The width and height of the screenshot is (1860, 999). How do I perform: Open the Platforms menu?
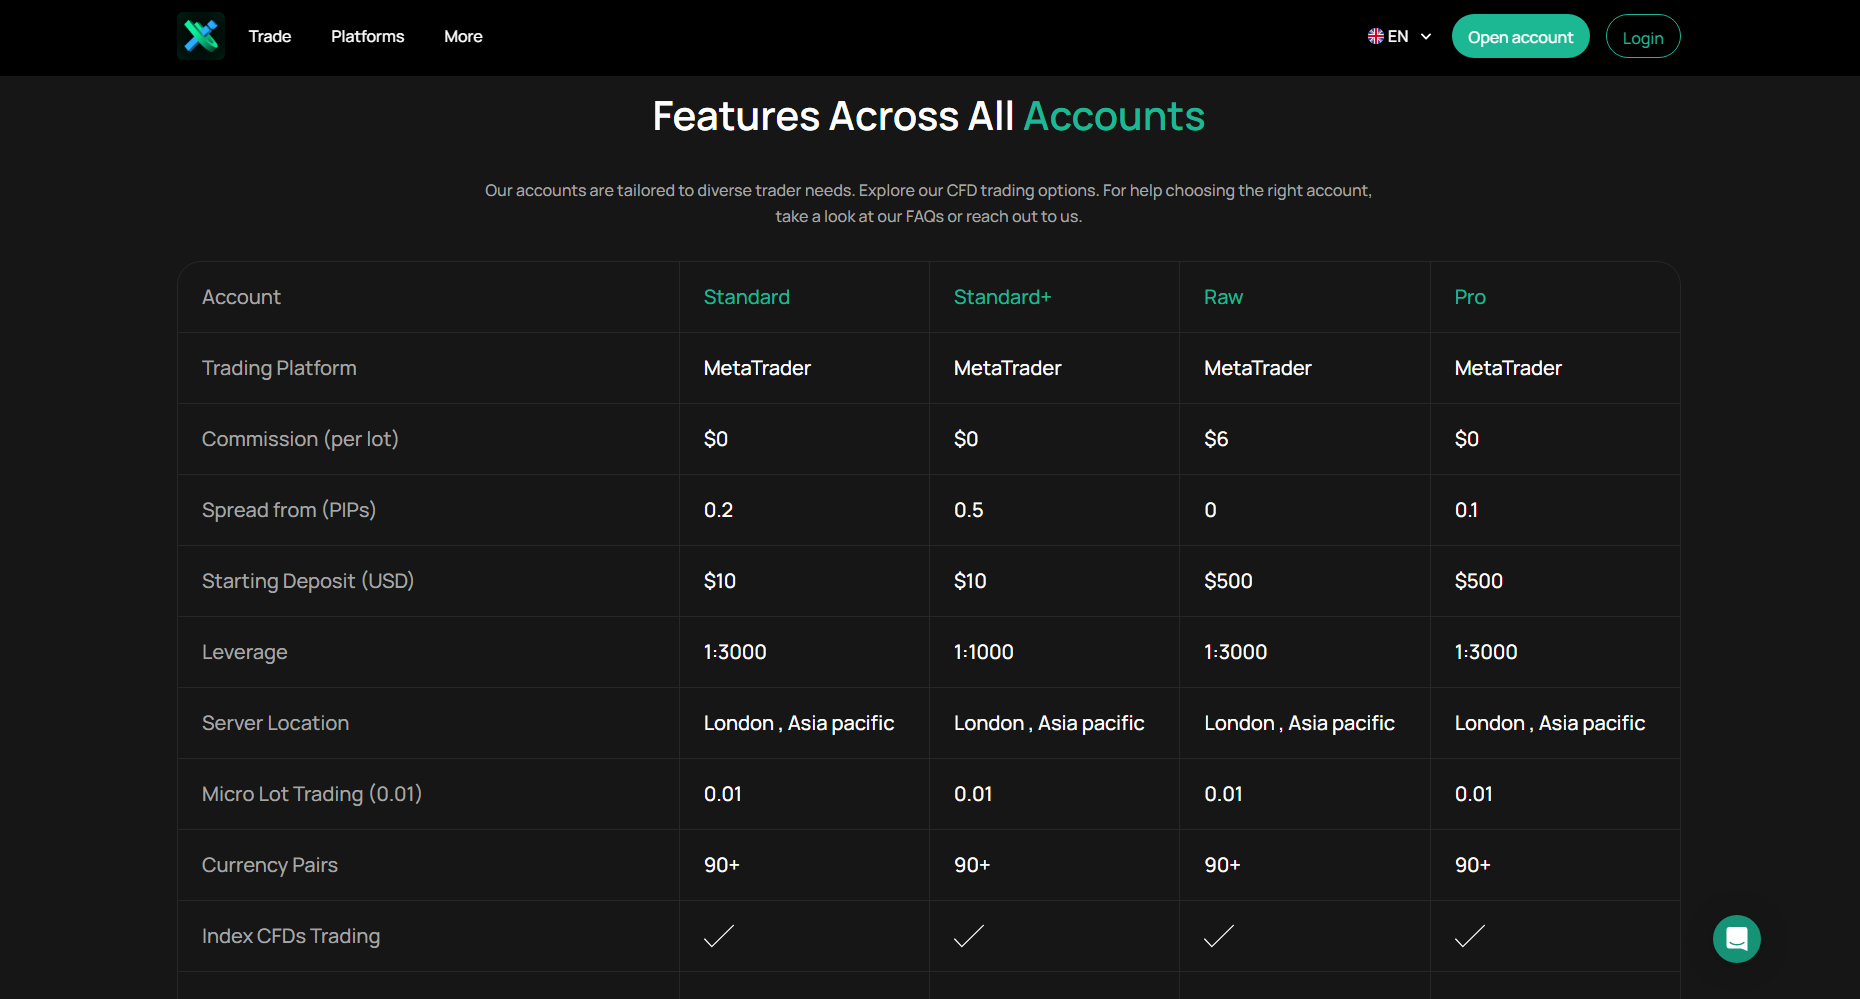click(368, 36)
